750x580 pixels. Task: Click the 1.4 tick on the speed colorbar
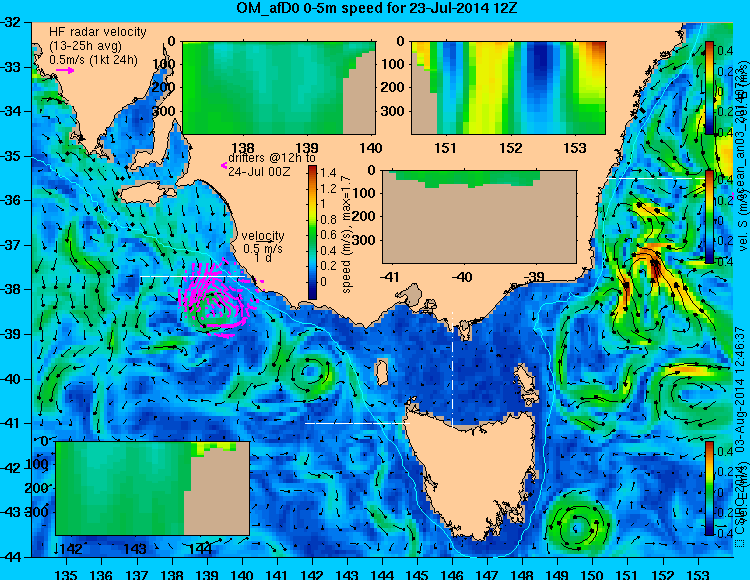(328, 173)
